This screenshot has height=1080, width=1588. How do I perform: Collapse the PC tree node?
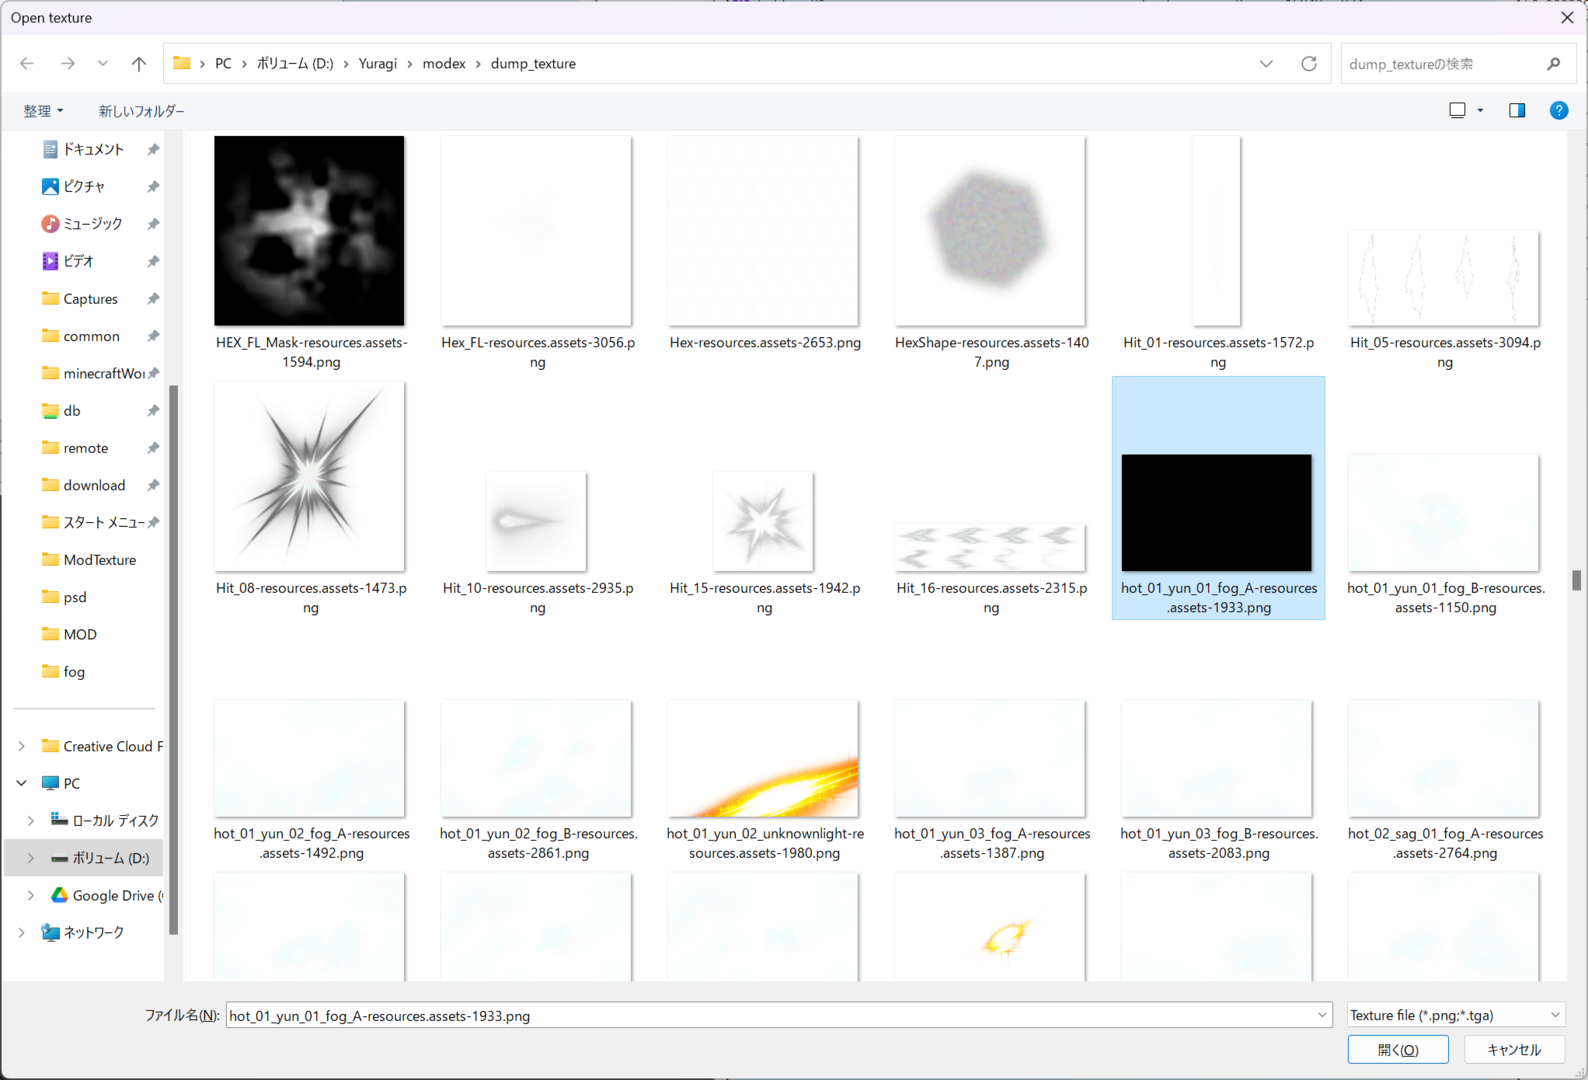pos(21,783)
